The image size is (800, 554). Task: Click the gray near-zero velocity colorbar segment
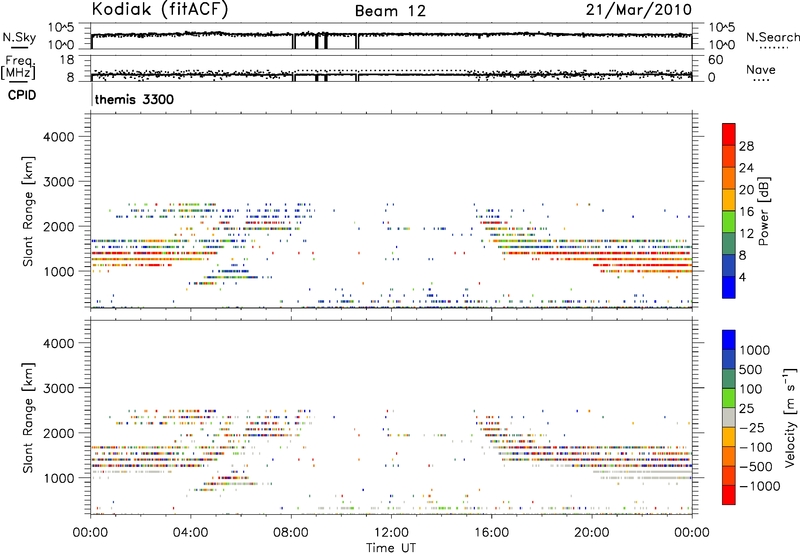(x=729, y=417)
